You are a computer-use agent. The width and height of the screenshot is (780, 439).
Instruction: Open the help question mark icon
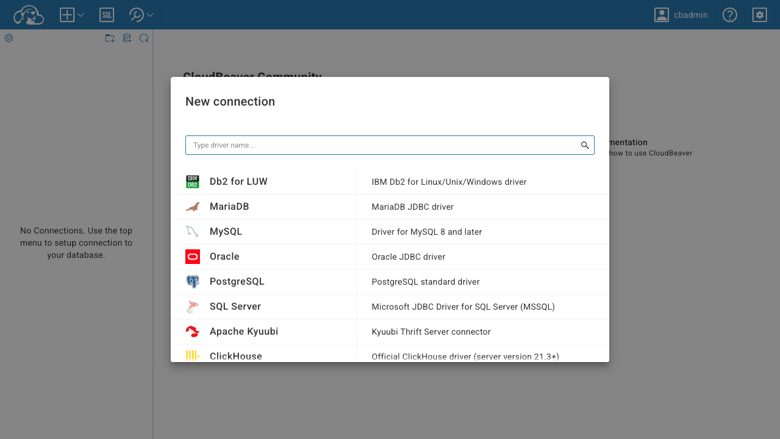(x=730, y=15)
